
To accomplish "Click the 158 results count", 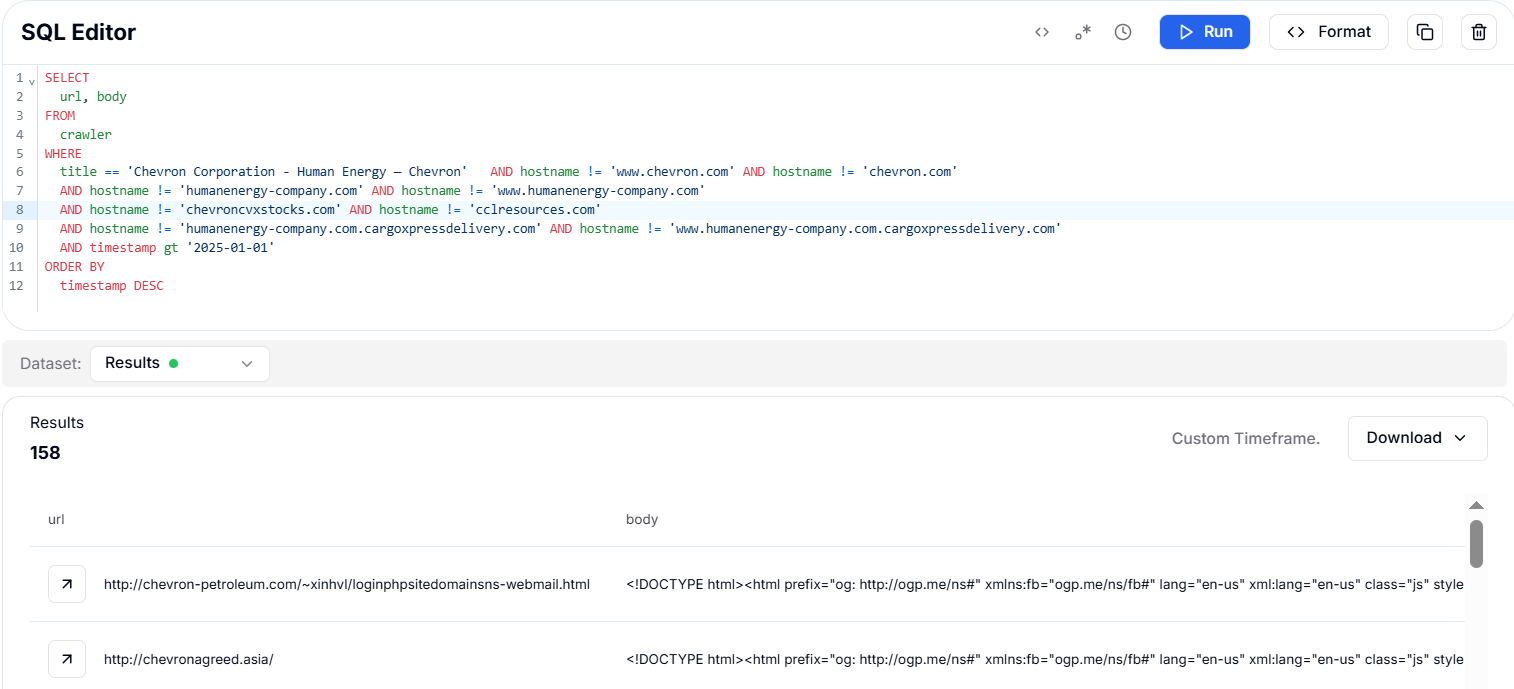I will click(45, 453).
